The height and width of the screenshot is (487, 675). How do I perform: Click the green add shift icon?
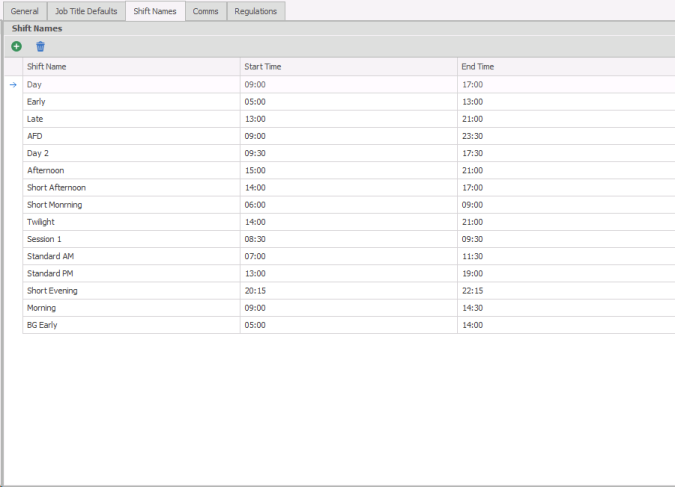(17, 47)
